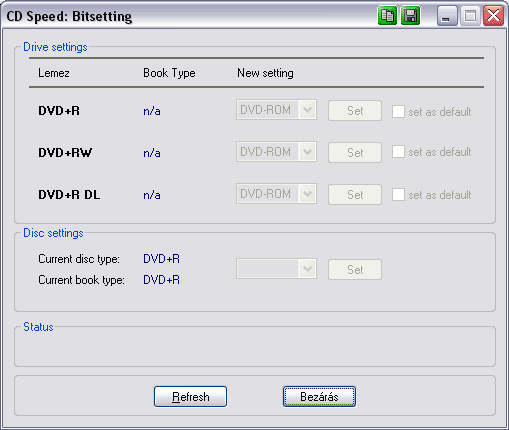Click the 'Lemez' column header

(54, 73)
